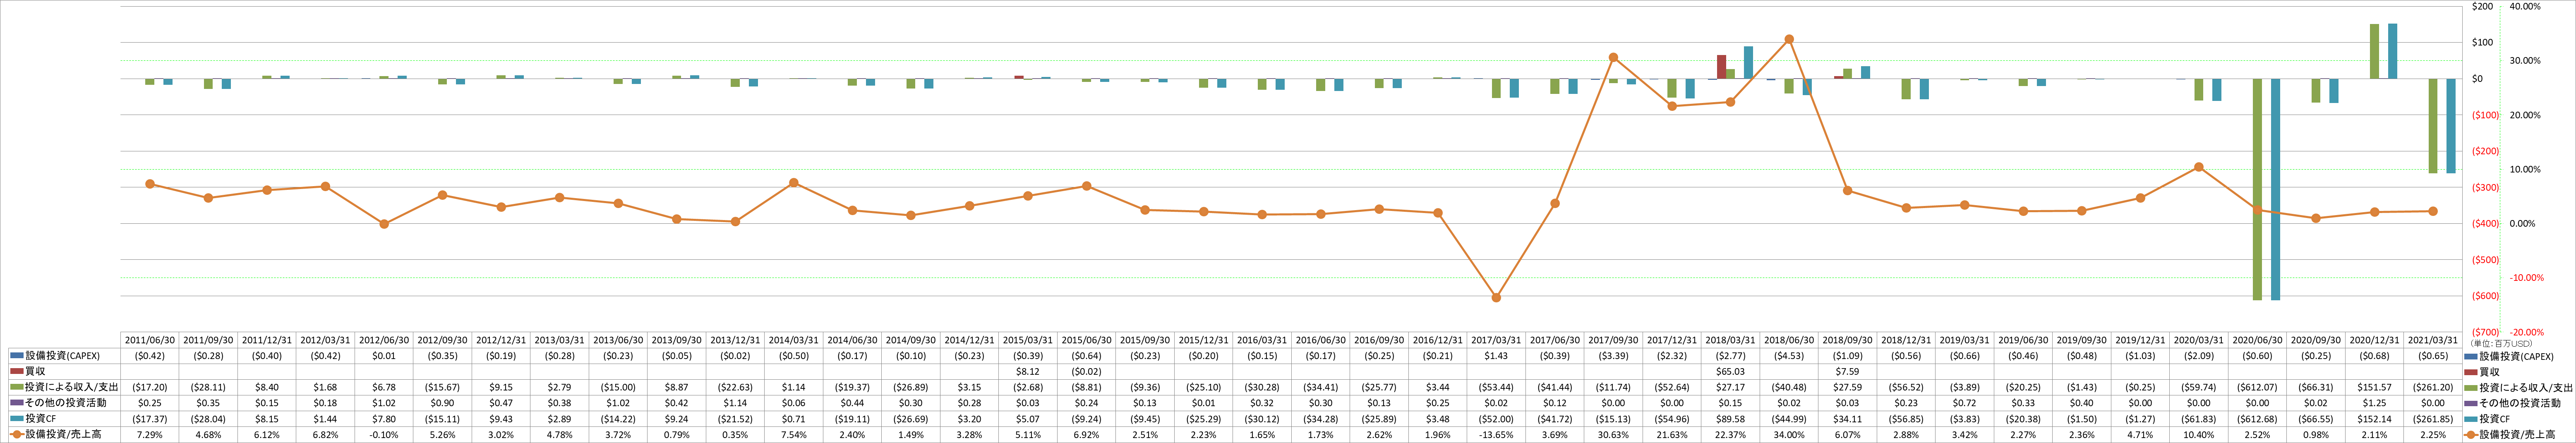Click teal 投資CF swatch in right legend
Viewport: 2576px width, 443px height.
point(2470,419)
